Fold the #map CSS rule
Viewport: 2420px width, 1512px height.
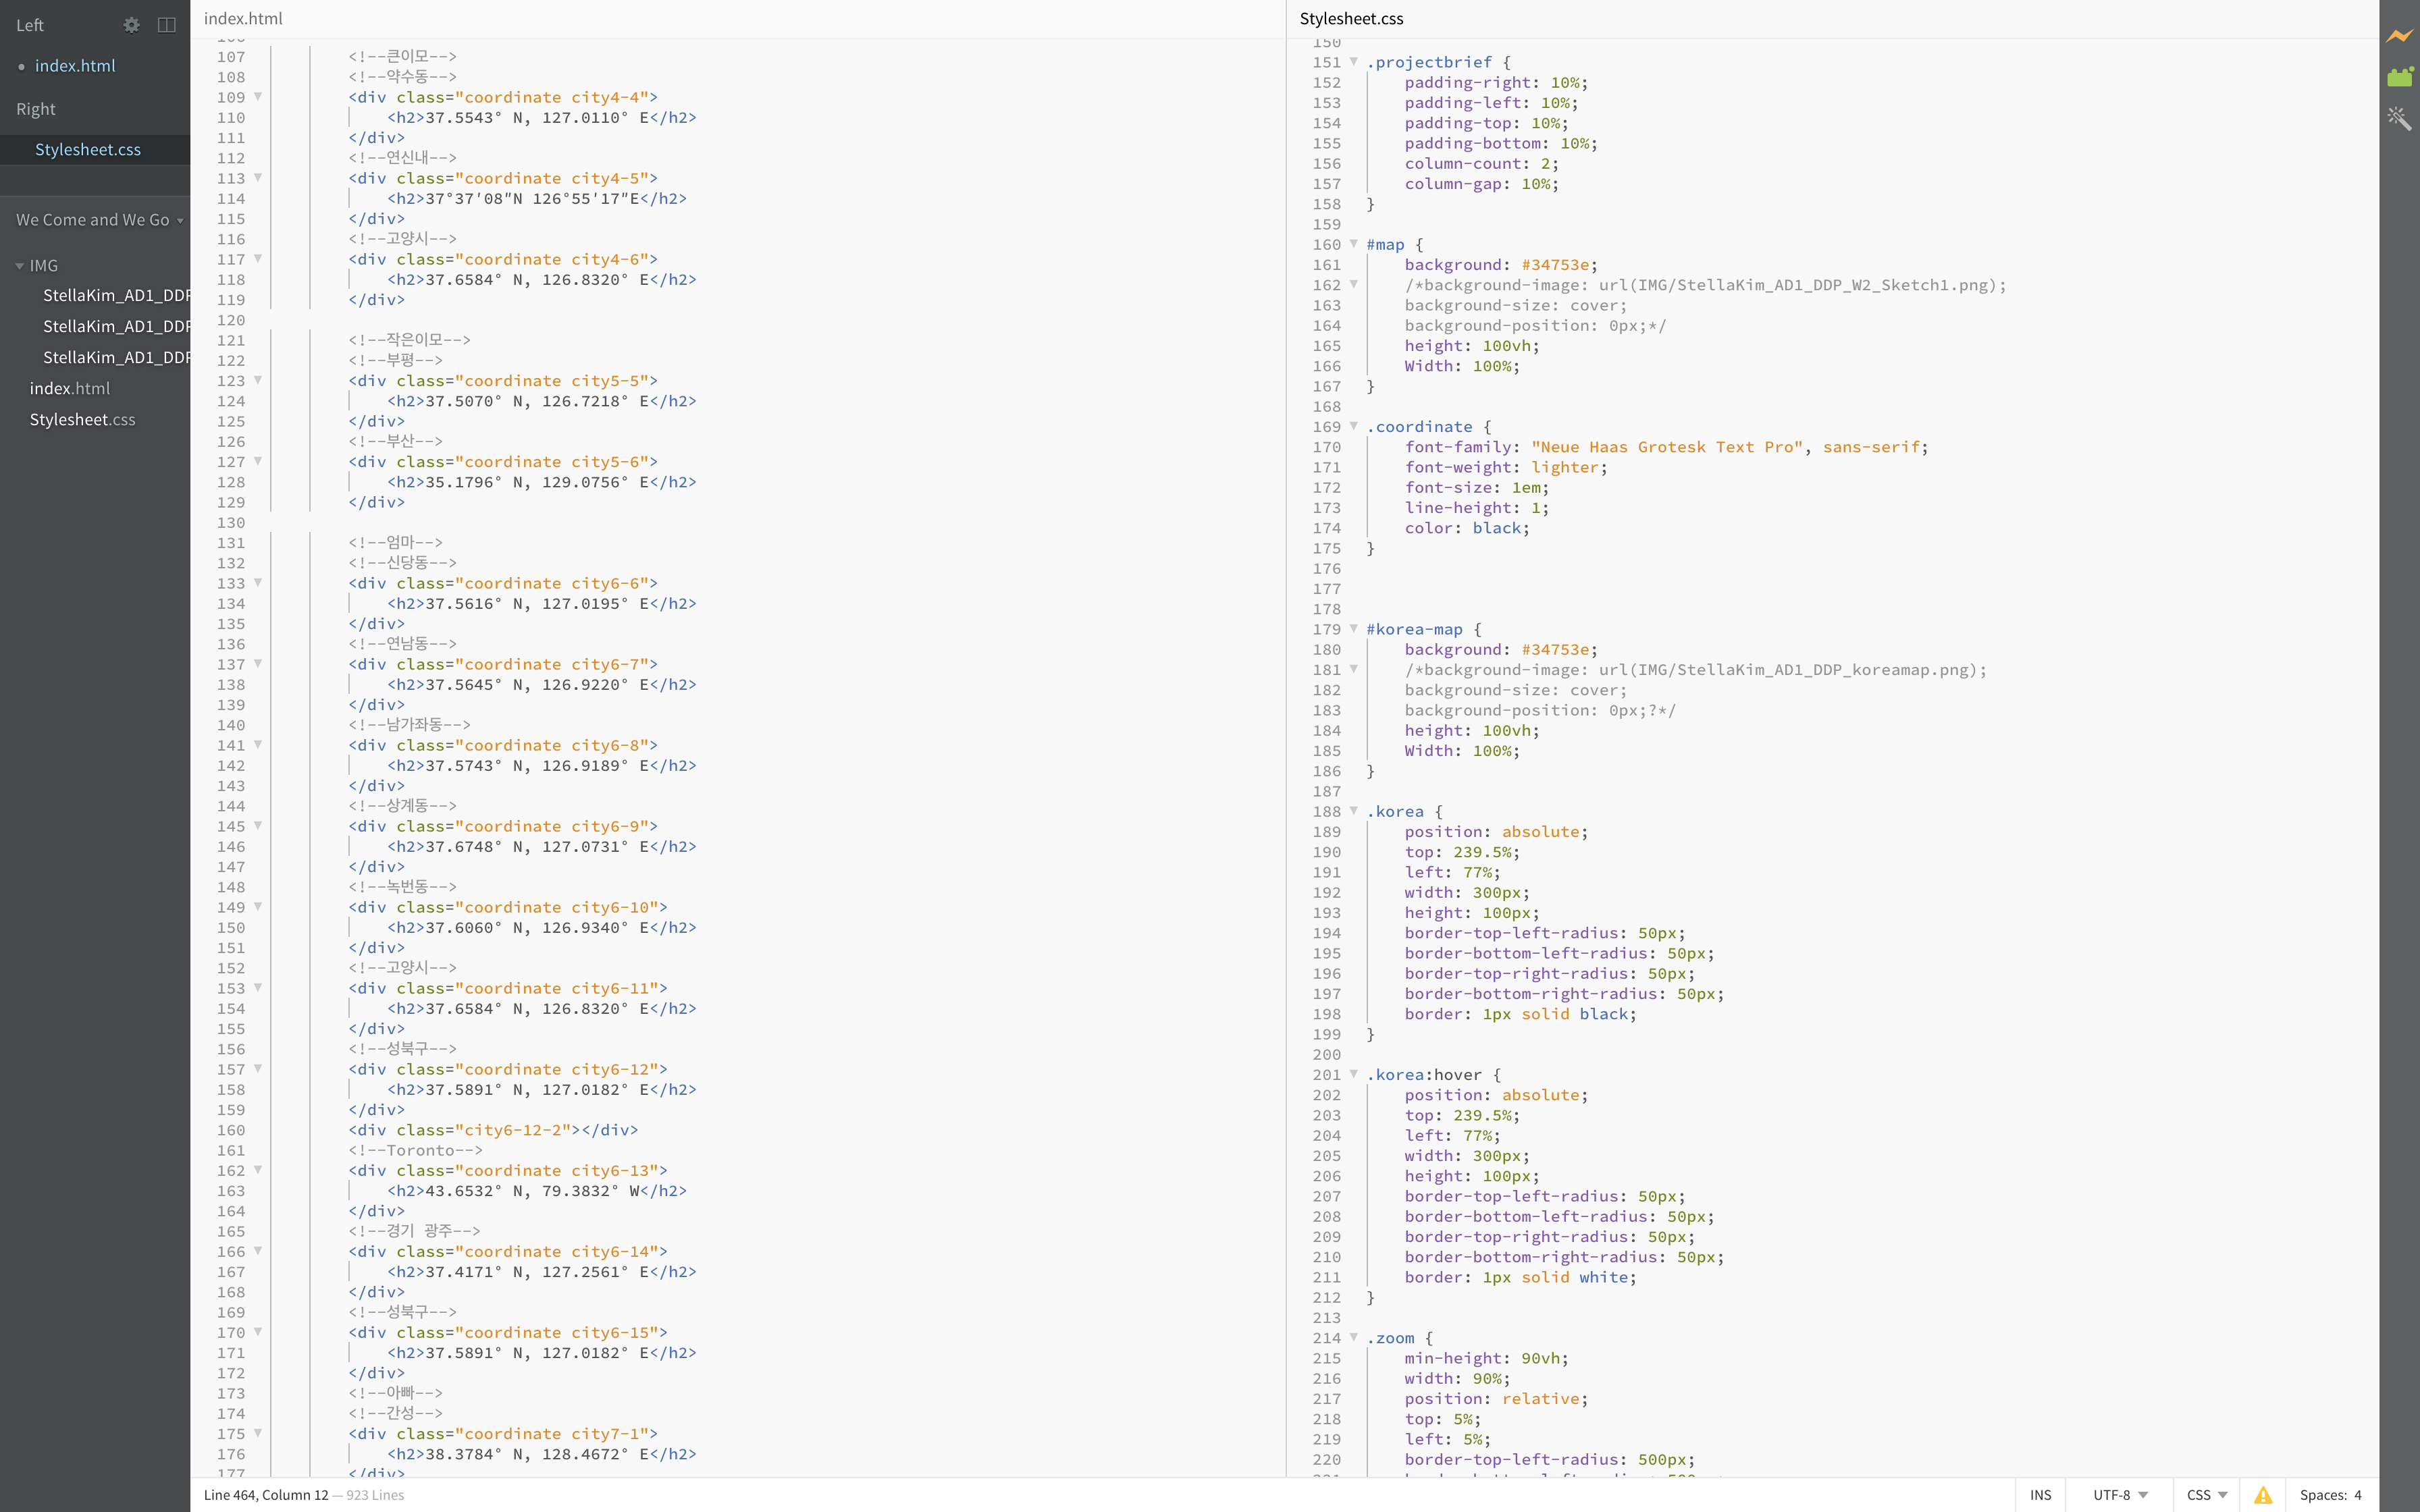[x=1354, y=244]
